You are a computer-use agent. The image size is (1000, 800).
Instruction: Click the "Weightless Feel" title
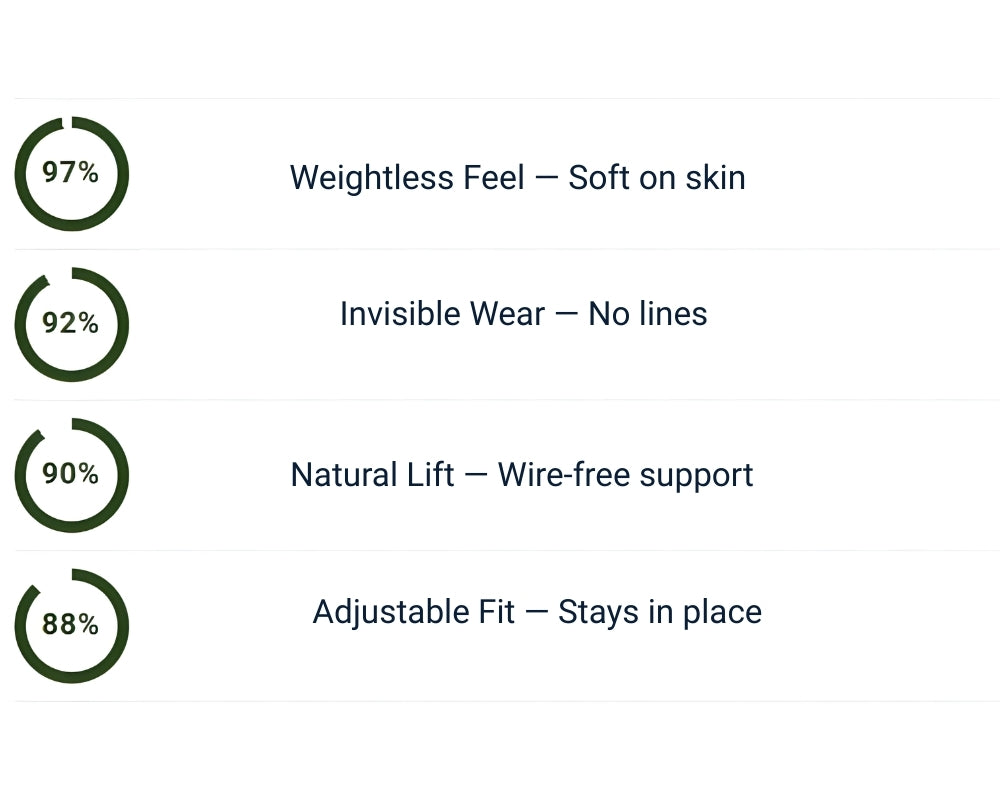click(x=407, y=178)
